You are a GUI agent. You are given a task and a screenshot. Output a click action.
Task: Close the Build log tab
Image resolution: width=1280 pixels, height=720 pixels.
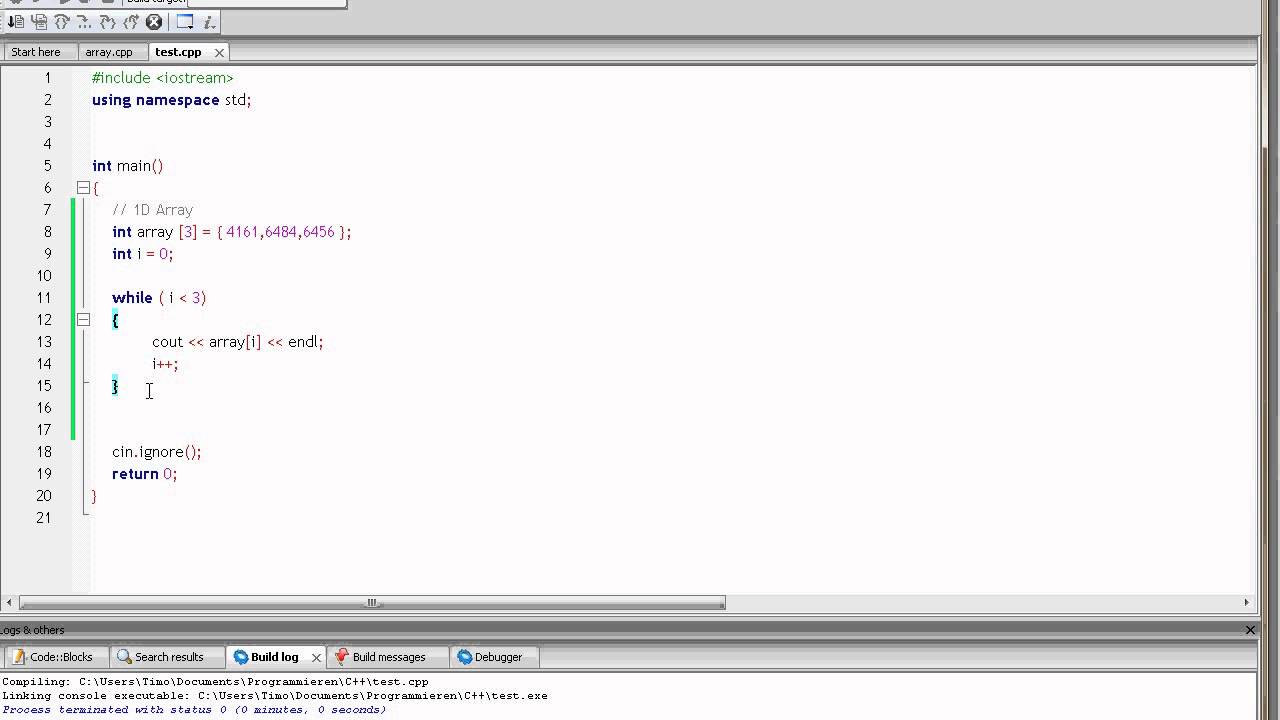click(x=316, y=657)
